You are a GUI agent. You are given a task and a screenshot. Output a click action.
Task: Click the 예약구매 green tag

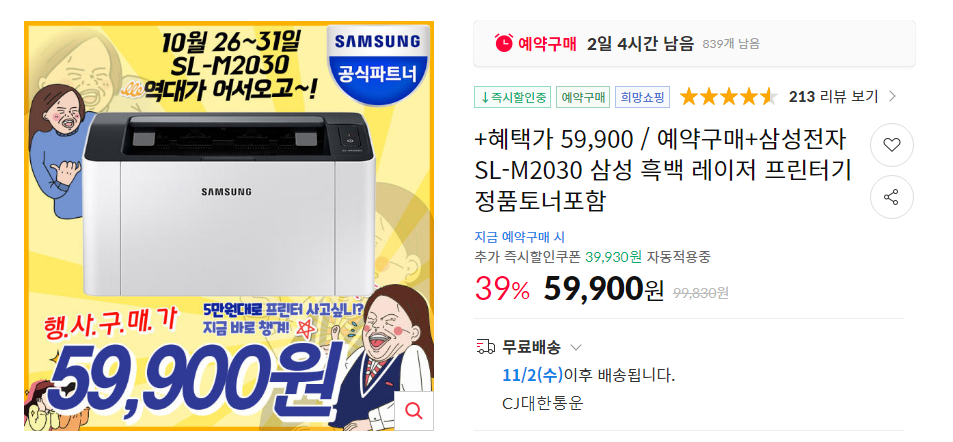[582, 97]
